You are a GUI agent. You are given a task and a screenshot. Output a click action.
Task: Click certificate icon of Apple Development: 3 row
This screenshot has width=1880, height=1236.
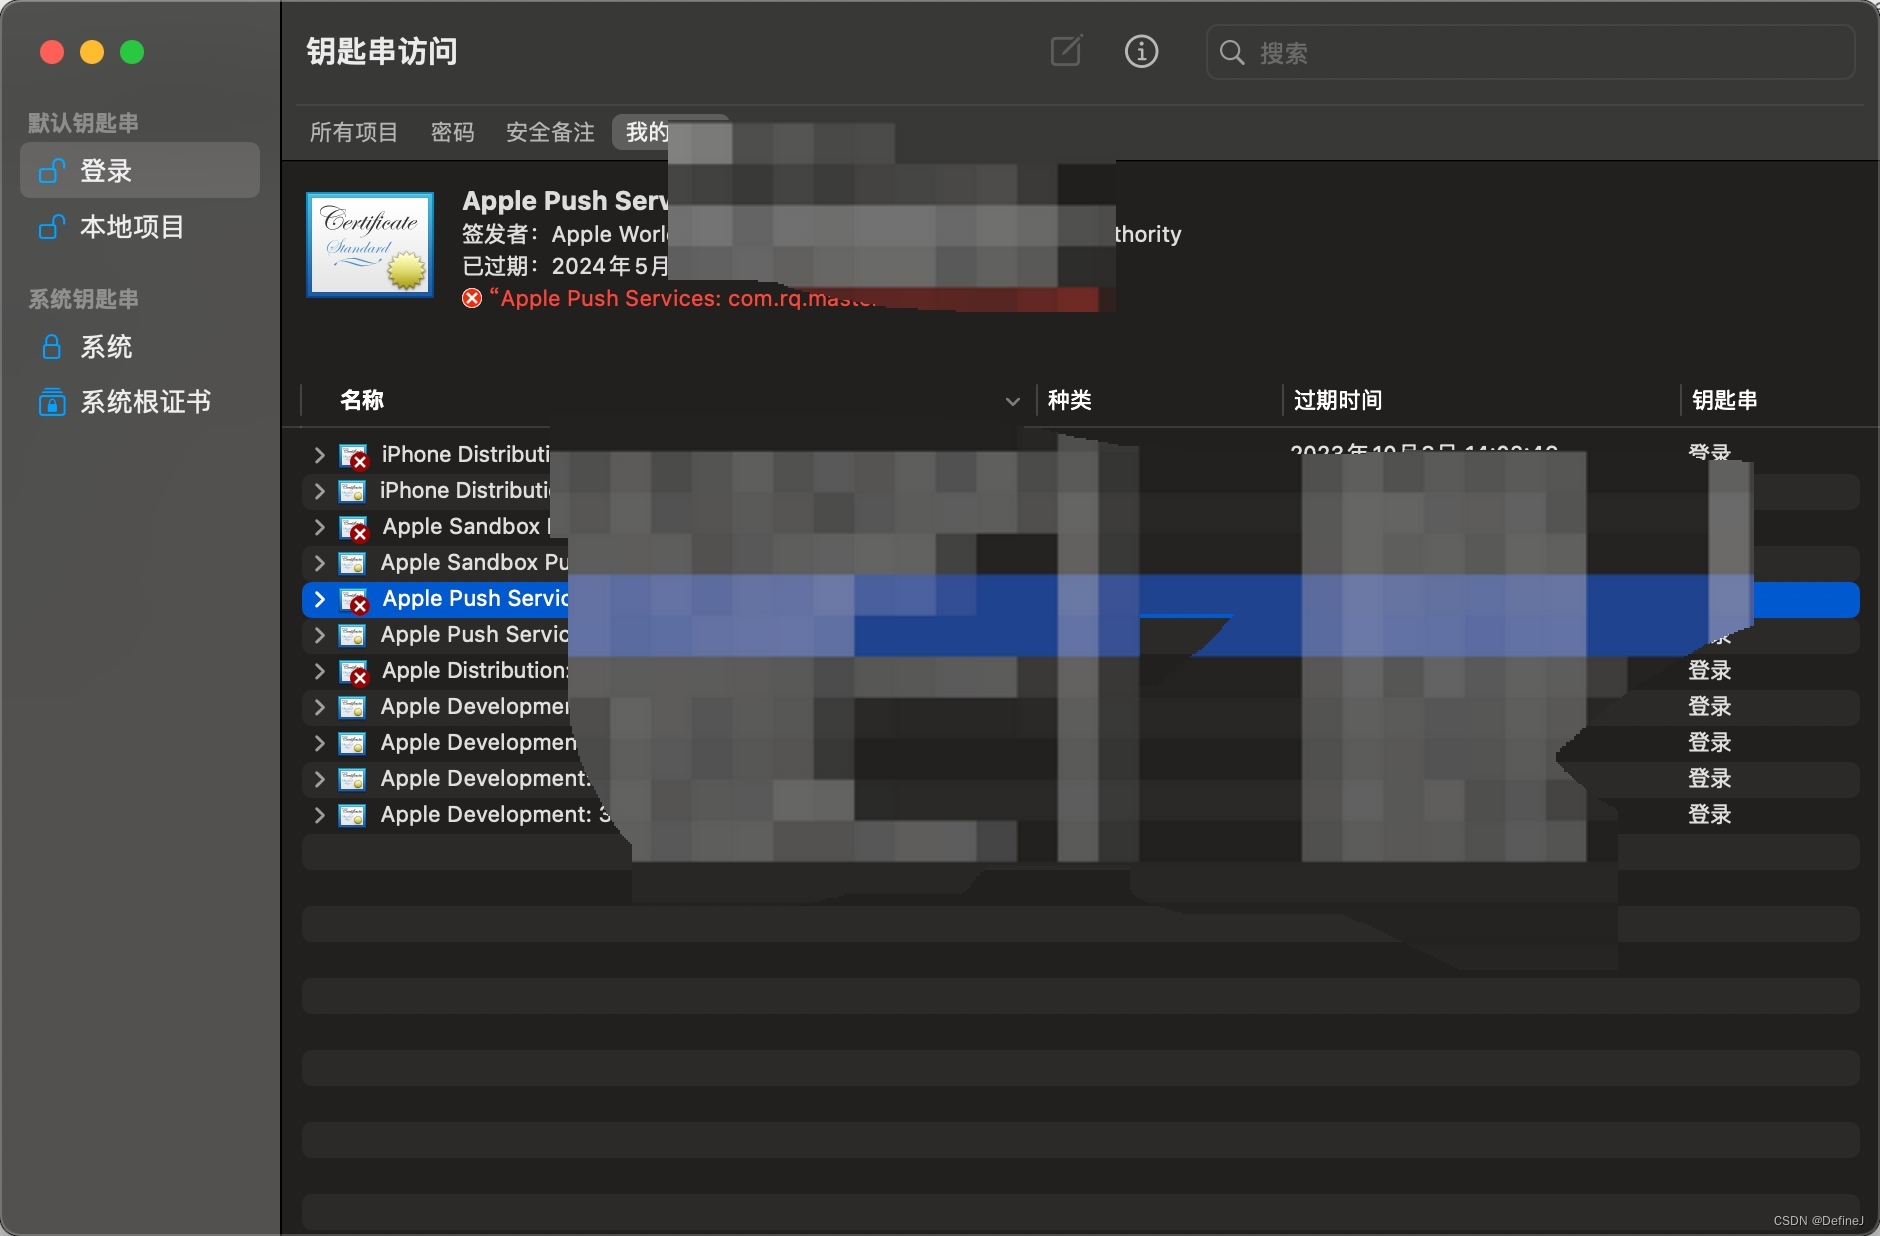click(x=352, y=815)
